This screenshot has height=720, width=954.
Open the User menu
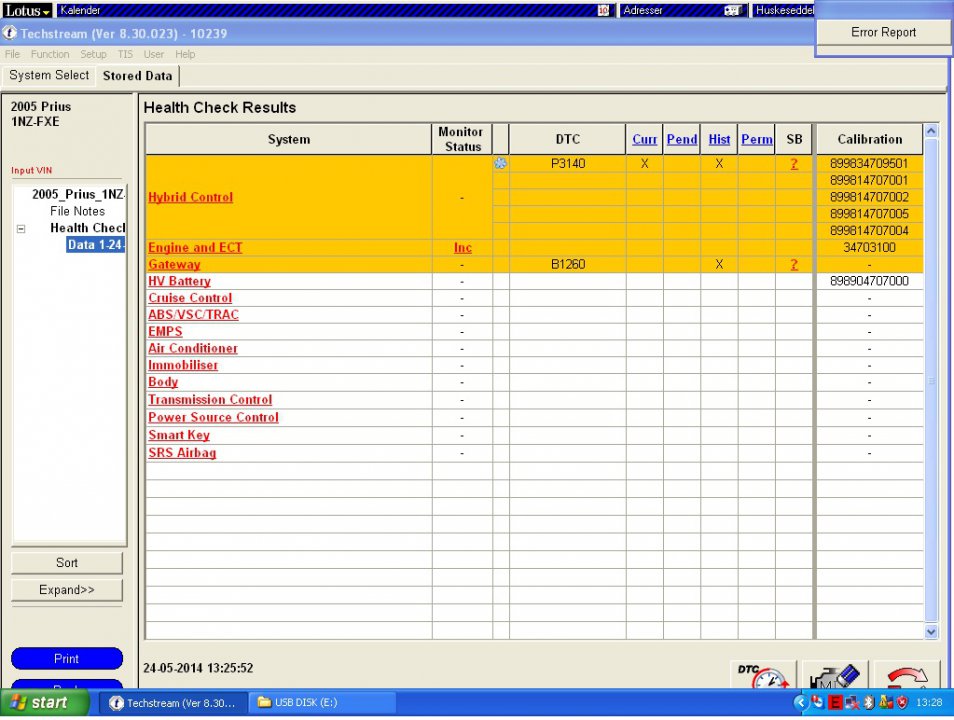click(154, 54)
